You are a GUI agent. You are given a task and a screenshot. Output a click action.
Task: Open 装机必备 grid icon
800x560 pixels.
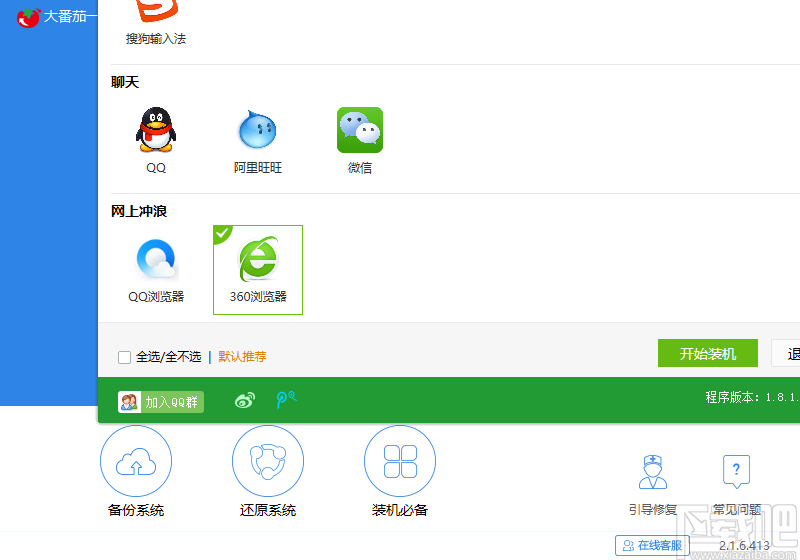pyautogui.click(x=400, y=461)
